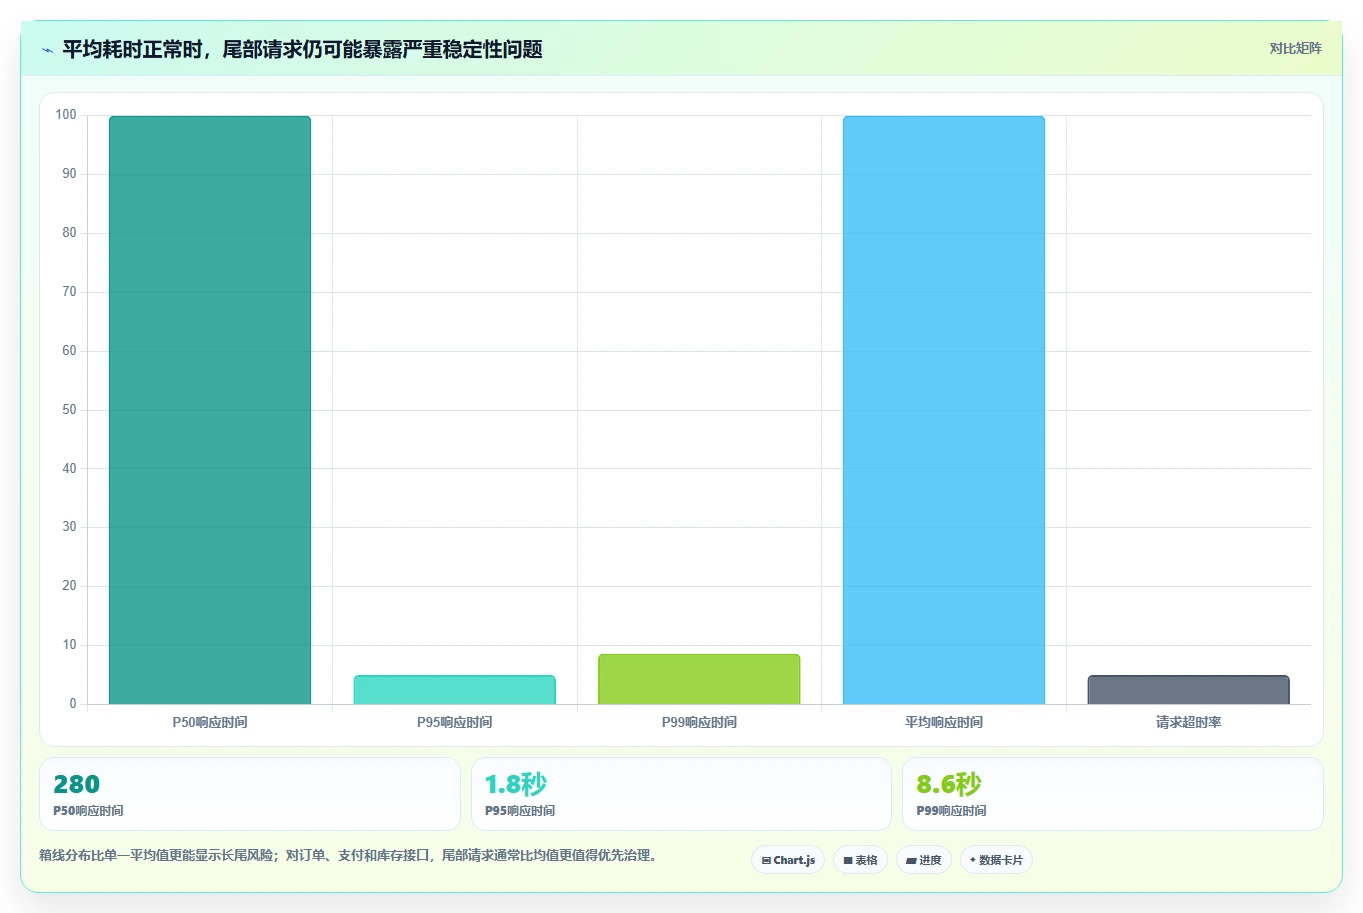Click the lime green P99响应时间 bar
Screen dimensions: 1363x913
pos(699,679)
